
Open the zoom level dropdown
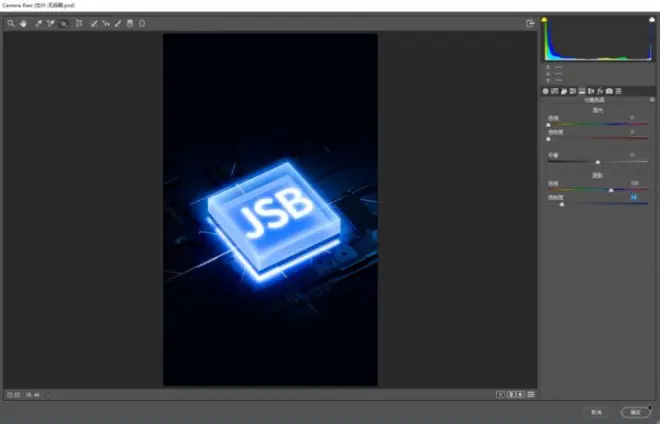click(48, 395)
